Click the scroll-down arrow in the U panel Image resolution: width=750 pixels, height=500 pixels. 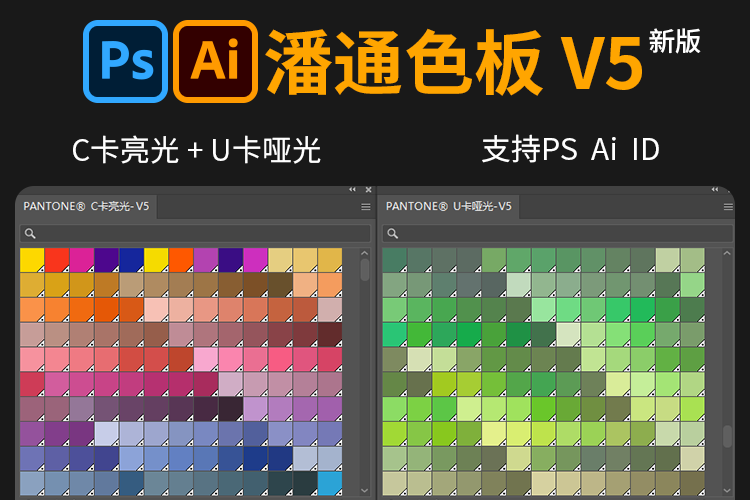(x=727, y=490)
